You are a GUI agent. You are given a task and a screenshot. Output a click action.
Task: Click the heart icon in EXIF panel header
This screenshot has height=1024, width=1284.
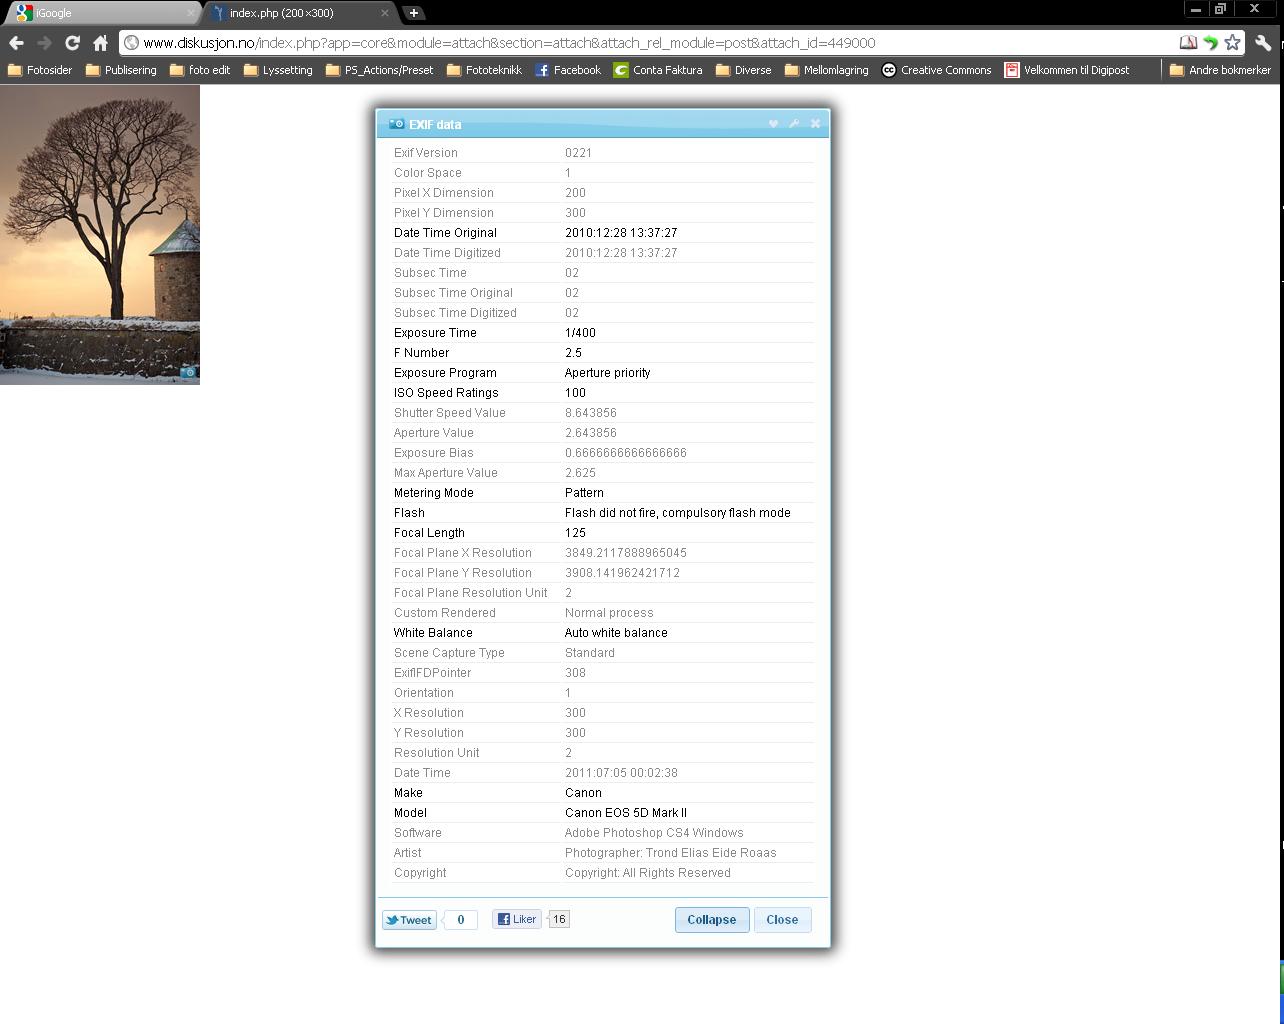pyautogui.click(x=773, y=124)
